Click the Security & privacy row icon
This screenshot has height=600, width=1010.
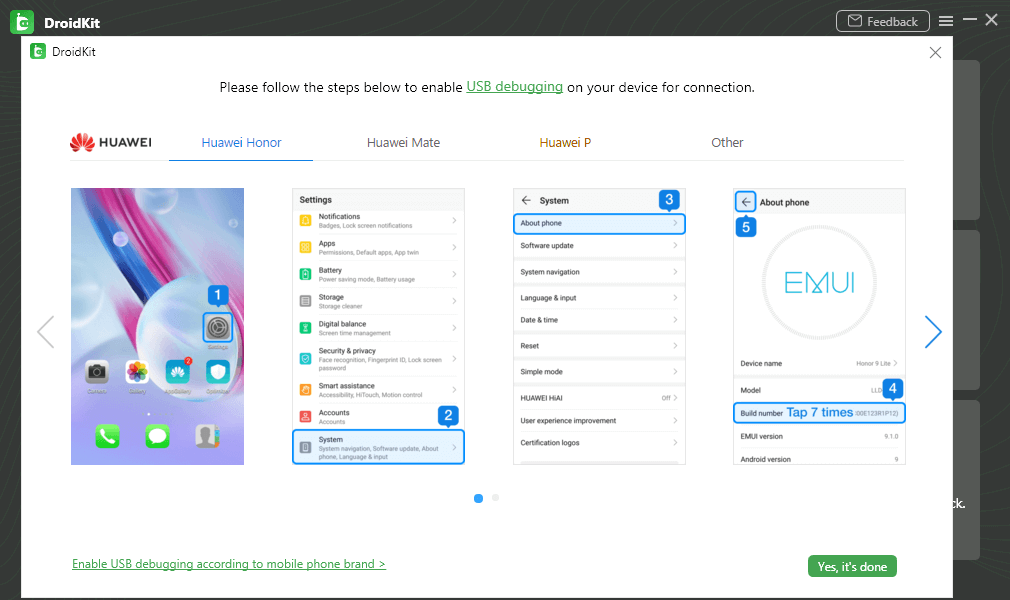(x=305, y=358)
